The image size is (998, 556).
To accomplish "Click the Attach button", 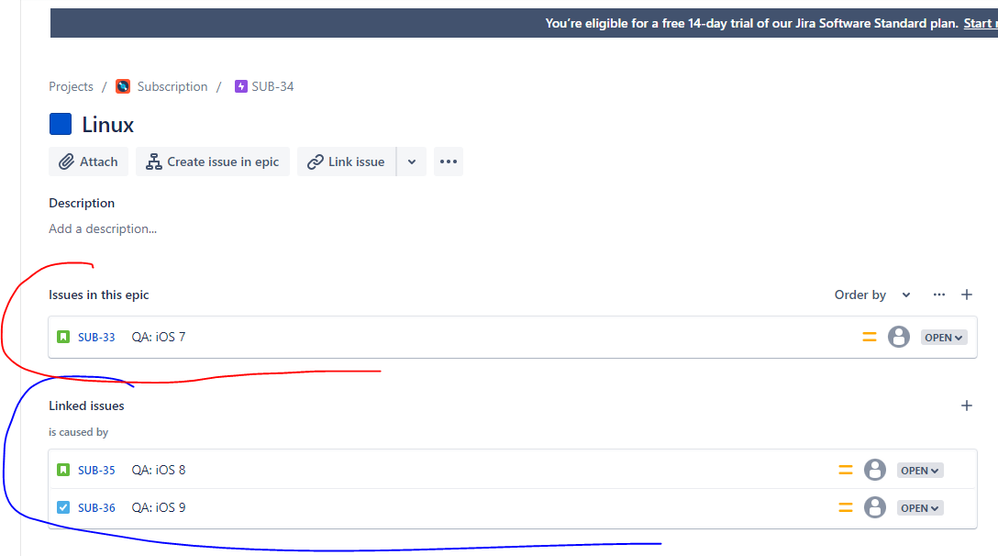I will (88, 162).
